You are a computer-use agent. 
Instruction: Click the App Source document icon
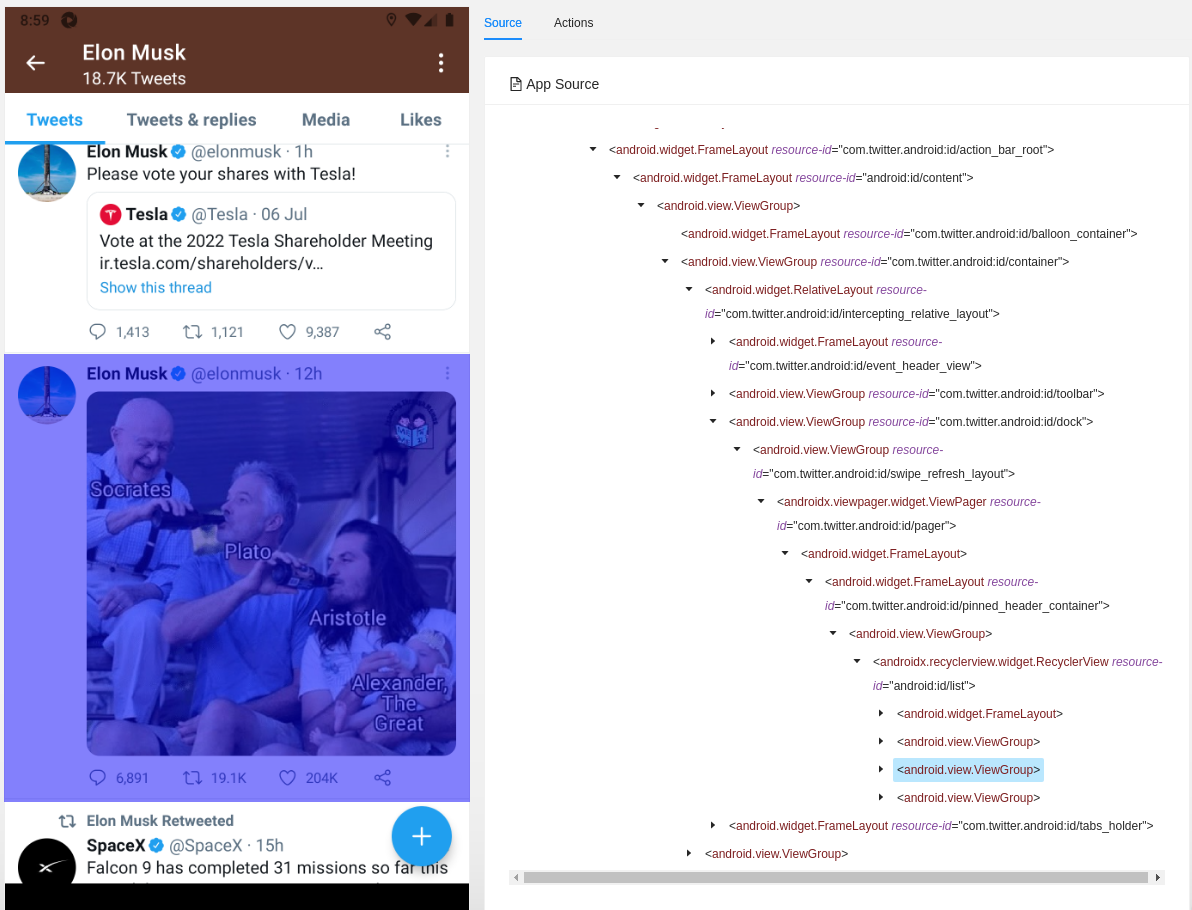pyautogui.click(x=515, y=84)
